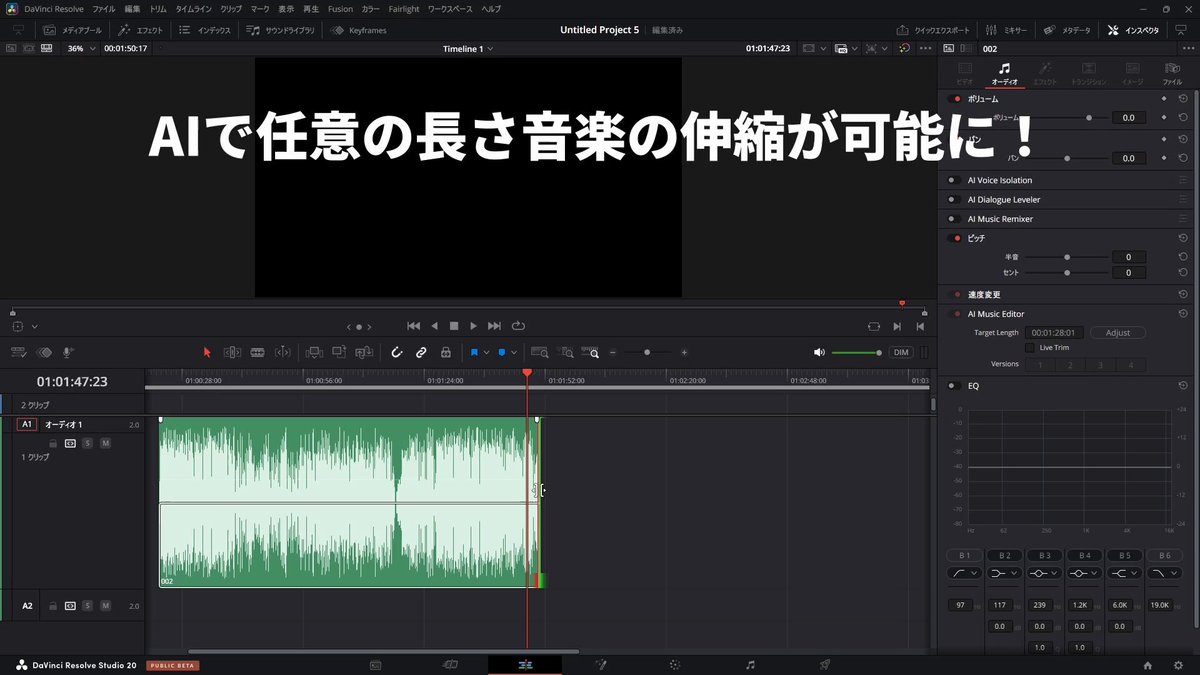Fit full timeline zoom icon
This screenshot has height=675, width=1200.
[x=540, y=352]
